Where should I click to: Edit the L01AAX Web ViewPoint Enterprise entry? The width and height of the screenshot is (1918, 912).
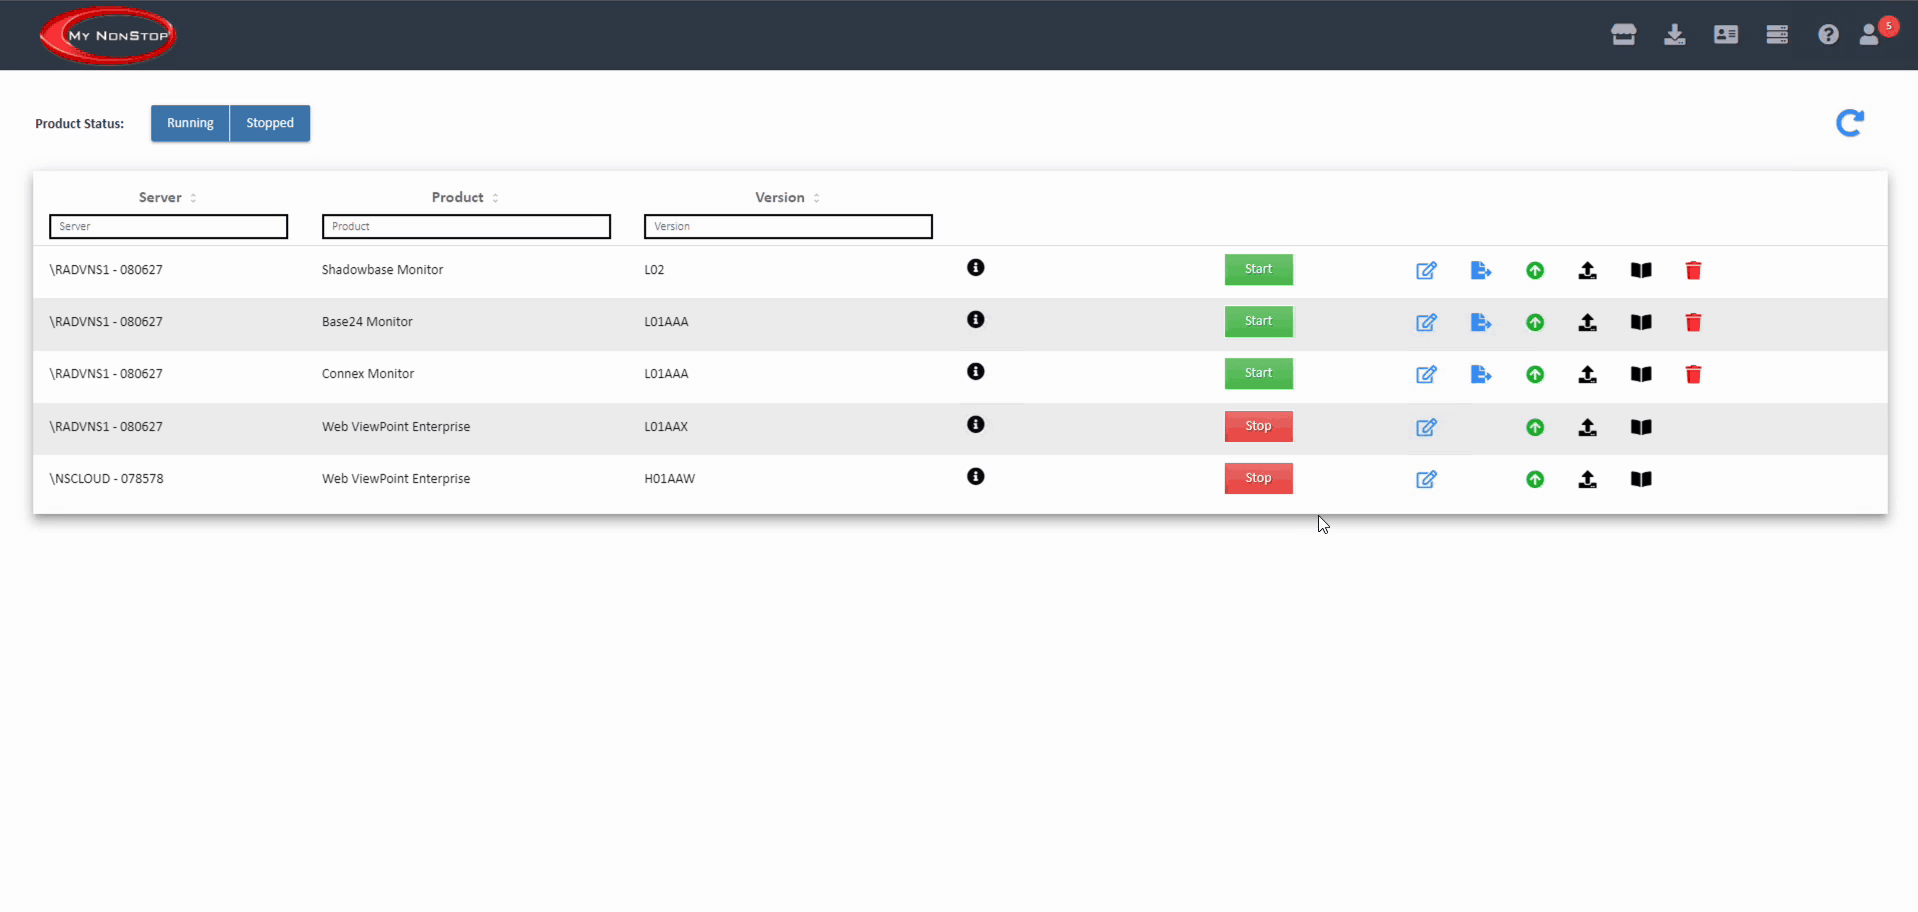(1427, 427)
